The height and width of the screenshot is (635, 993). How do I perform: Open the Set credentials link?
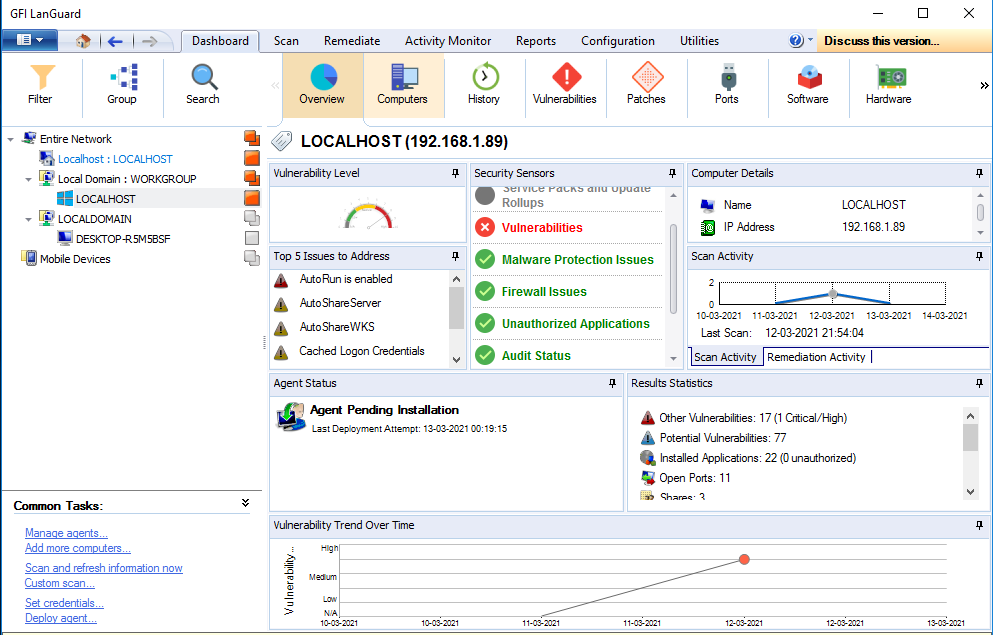click(65, 603)
